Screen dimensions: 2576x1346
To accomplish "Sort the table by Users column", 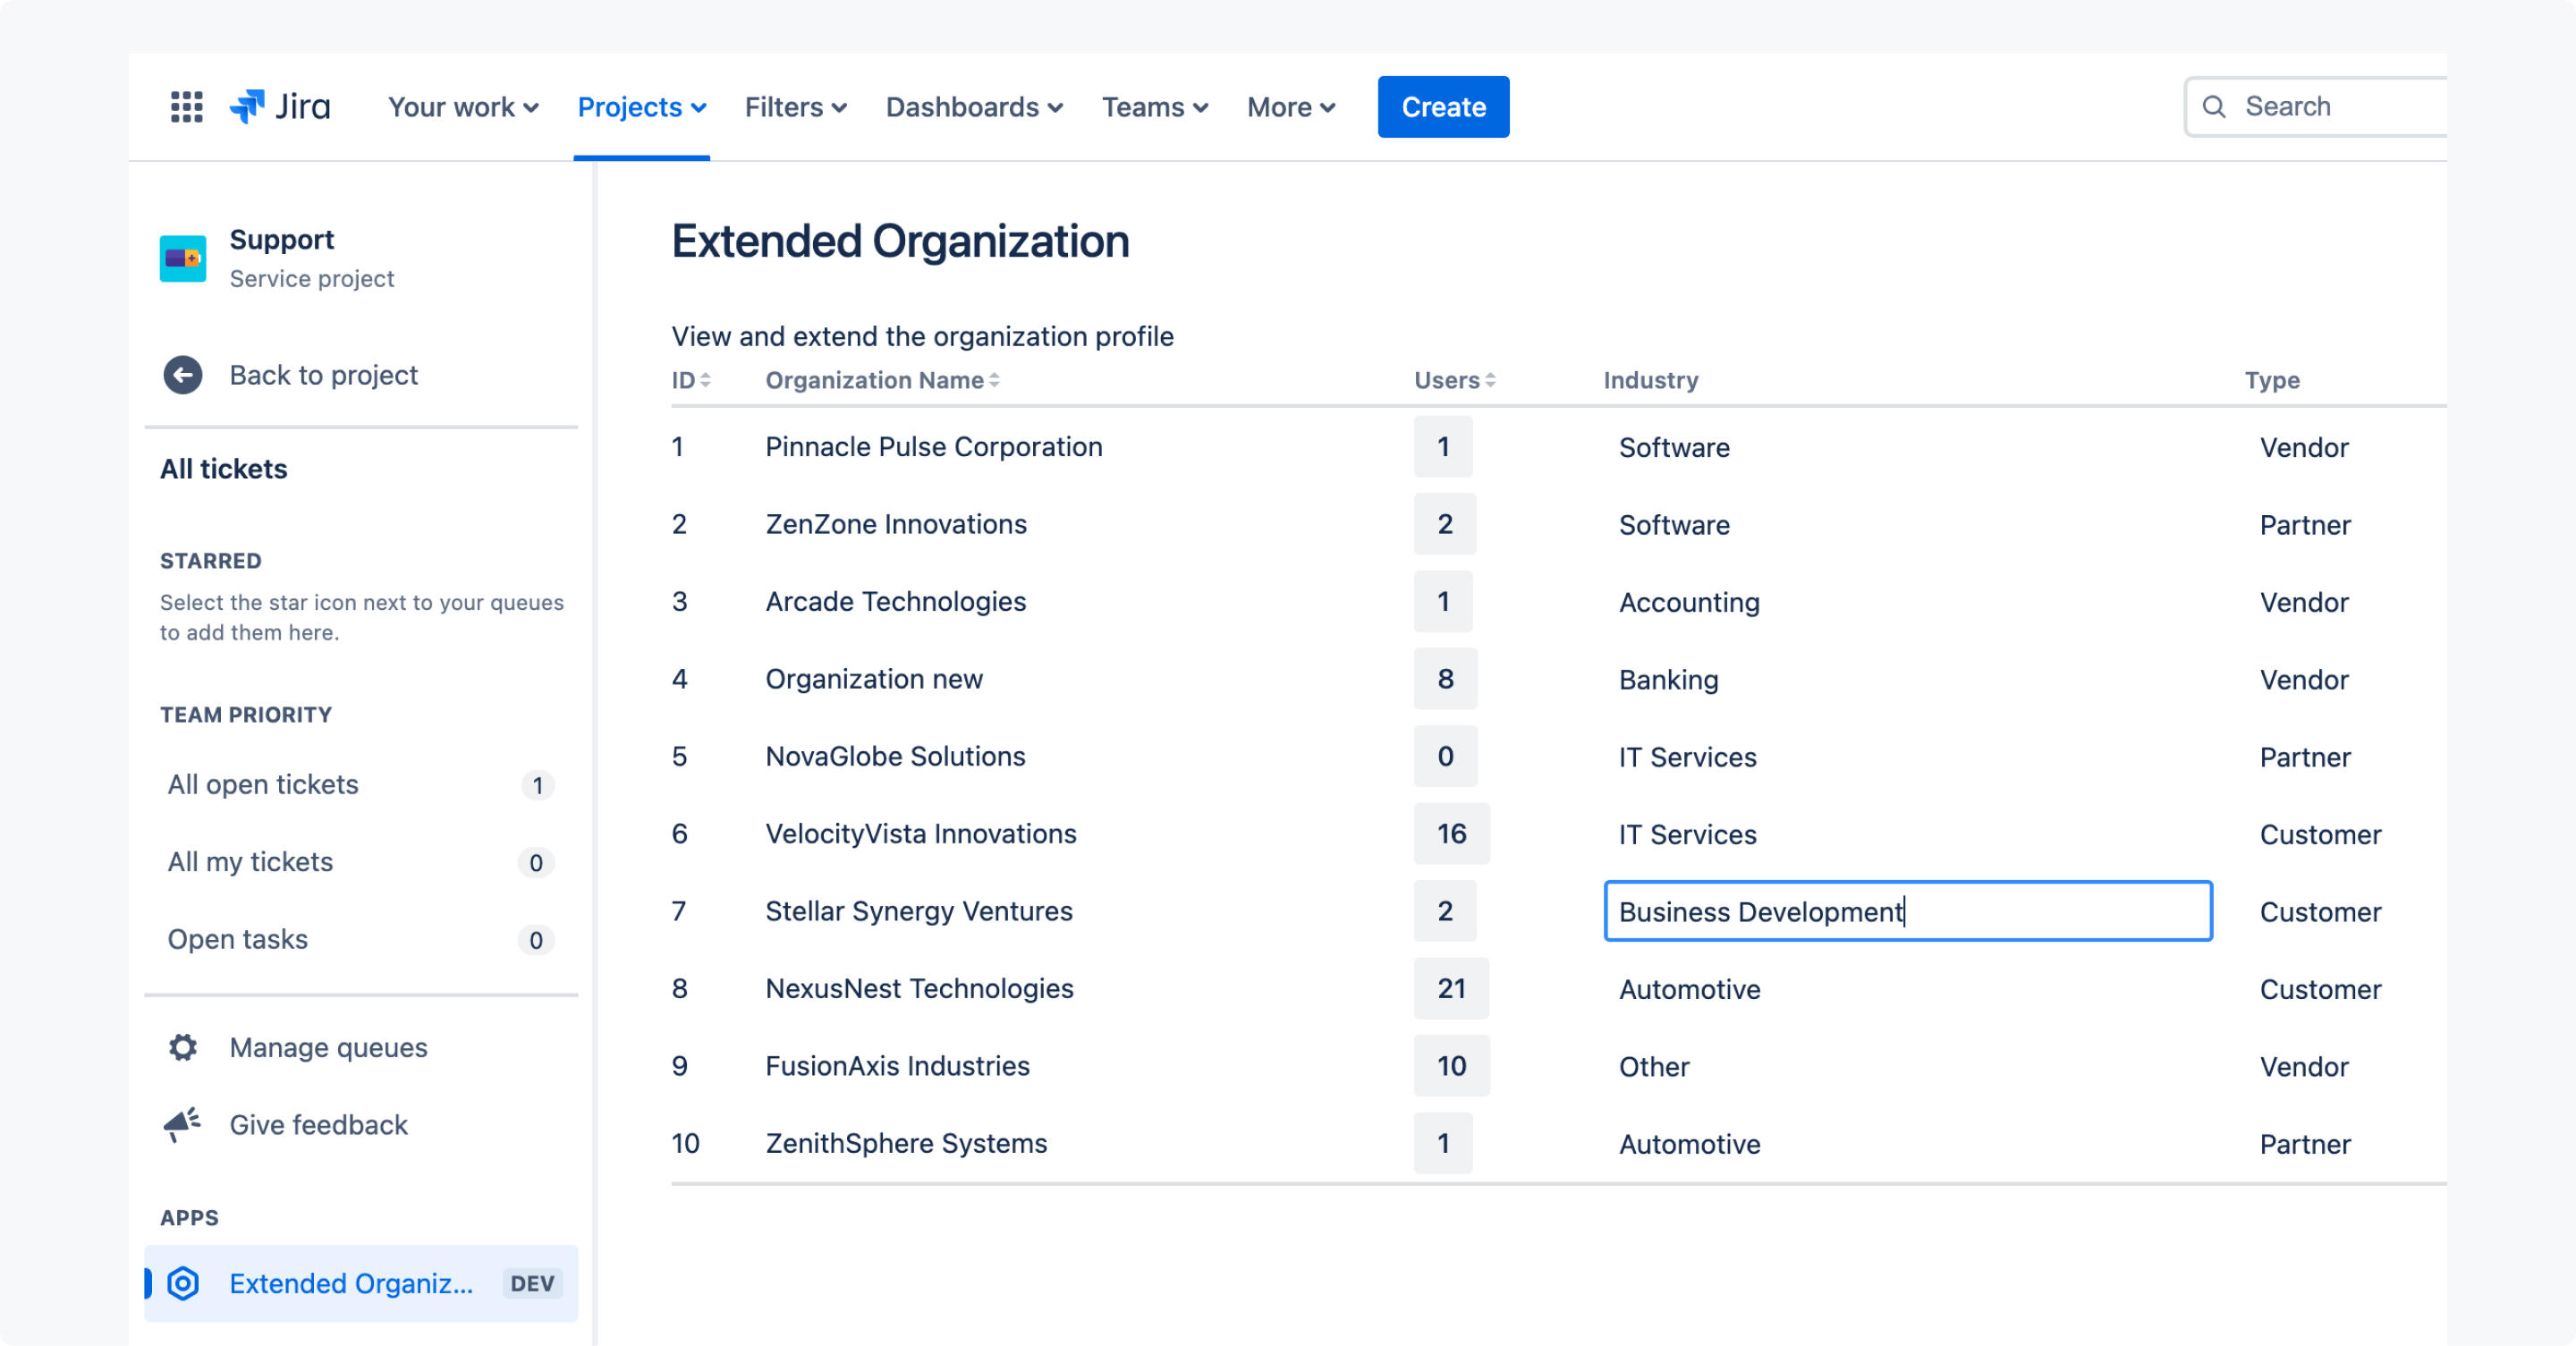I will click(x=1454, y=380).
